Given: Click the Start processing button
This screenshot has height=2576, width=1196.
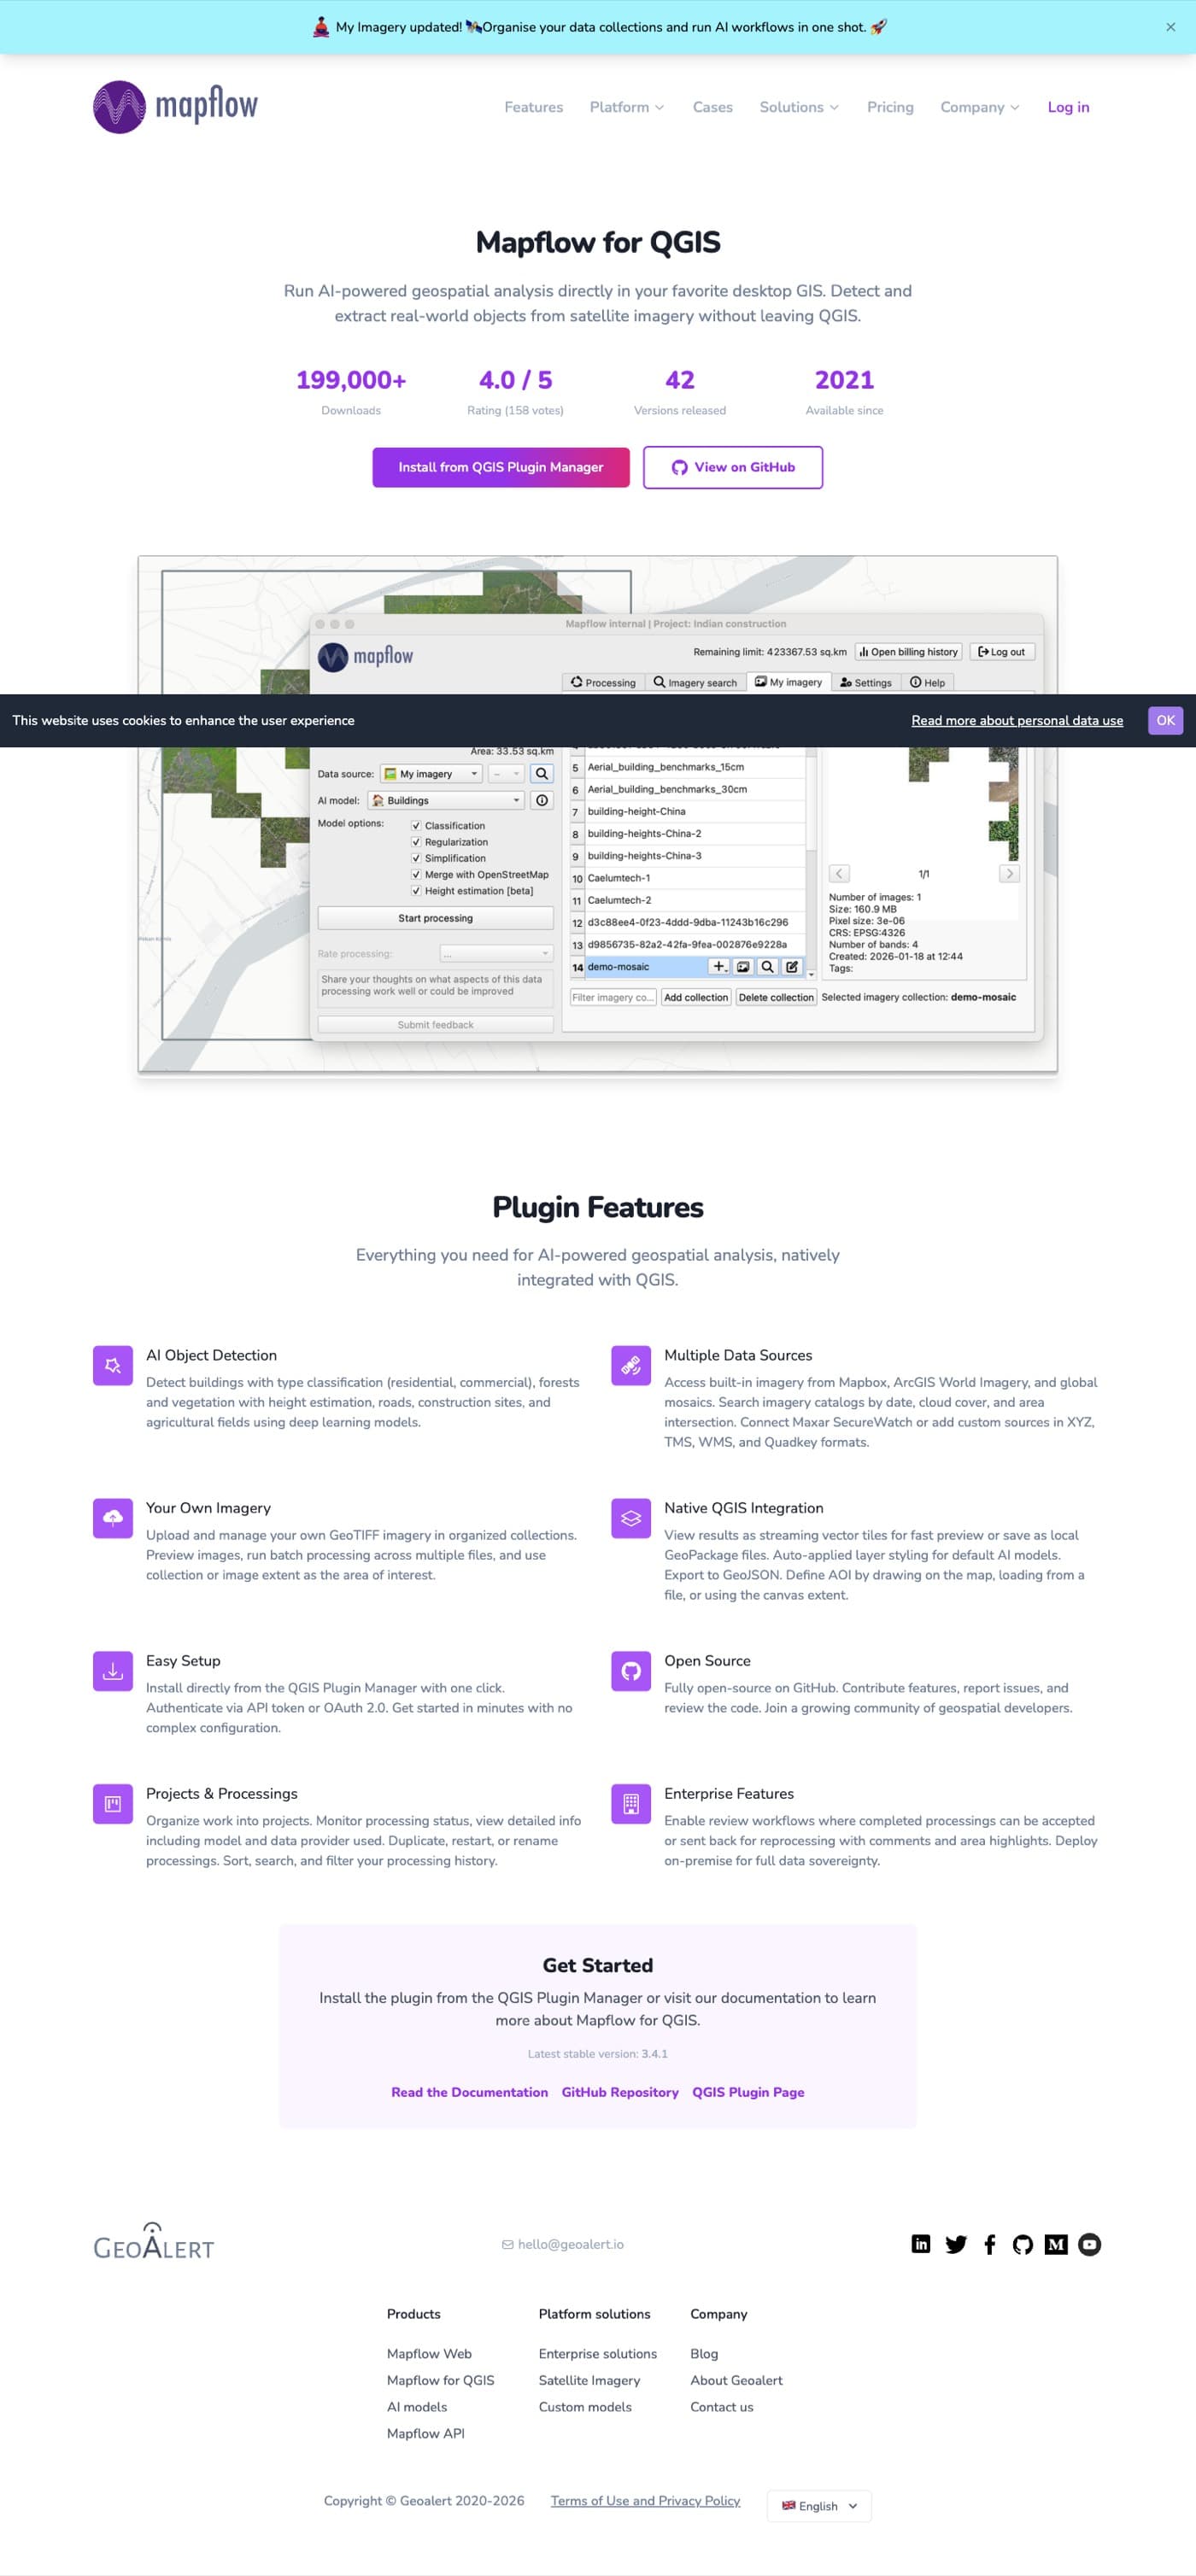Looking at the screenshot, I should click(435, 918).
